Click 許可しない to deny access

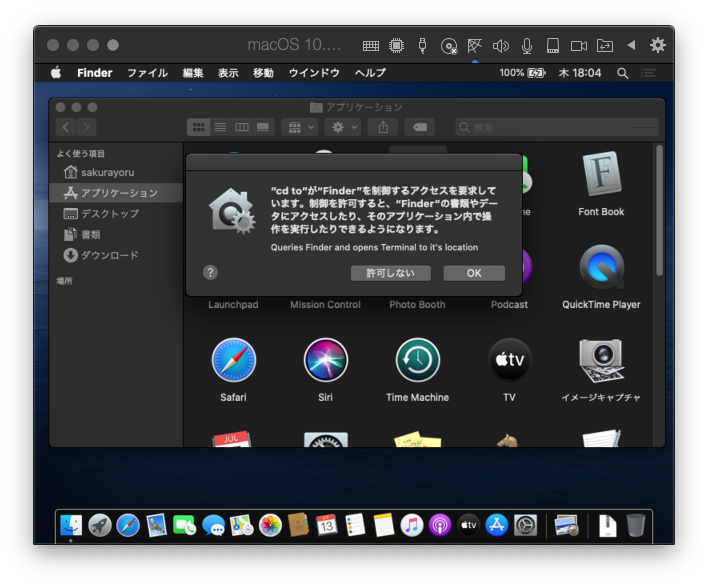click(x=391, y=273)
